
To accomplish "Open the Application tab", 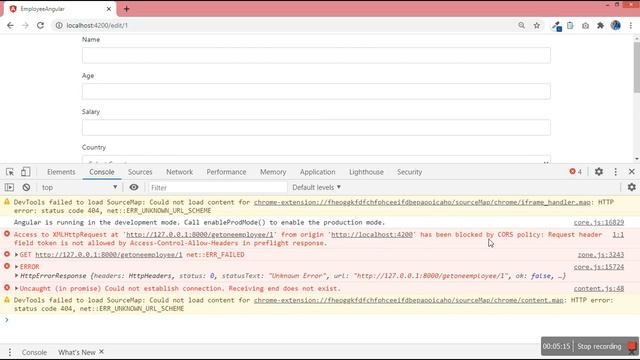I will [318, 172].
